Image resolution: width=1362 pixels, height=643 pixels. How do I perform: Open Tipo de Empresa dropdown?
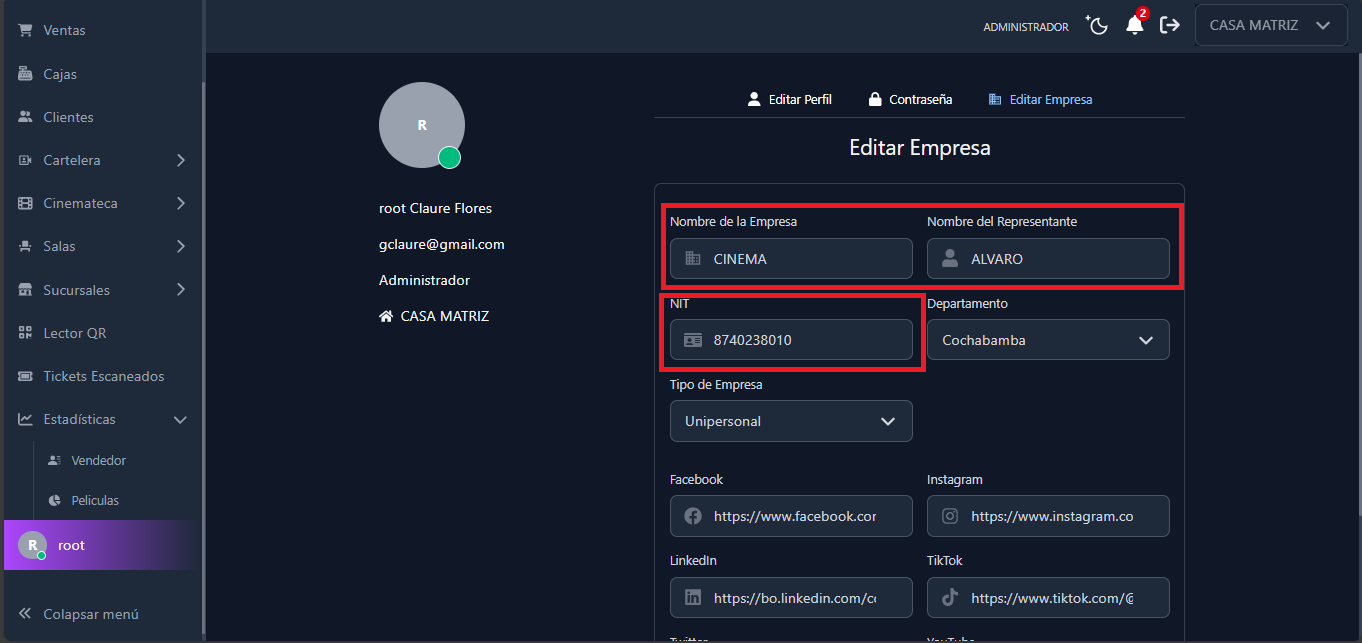tap(790, 421)
